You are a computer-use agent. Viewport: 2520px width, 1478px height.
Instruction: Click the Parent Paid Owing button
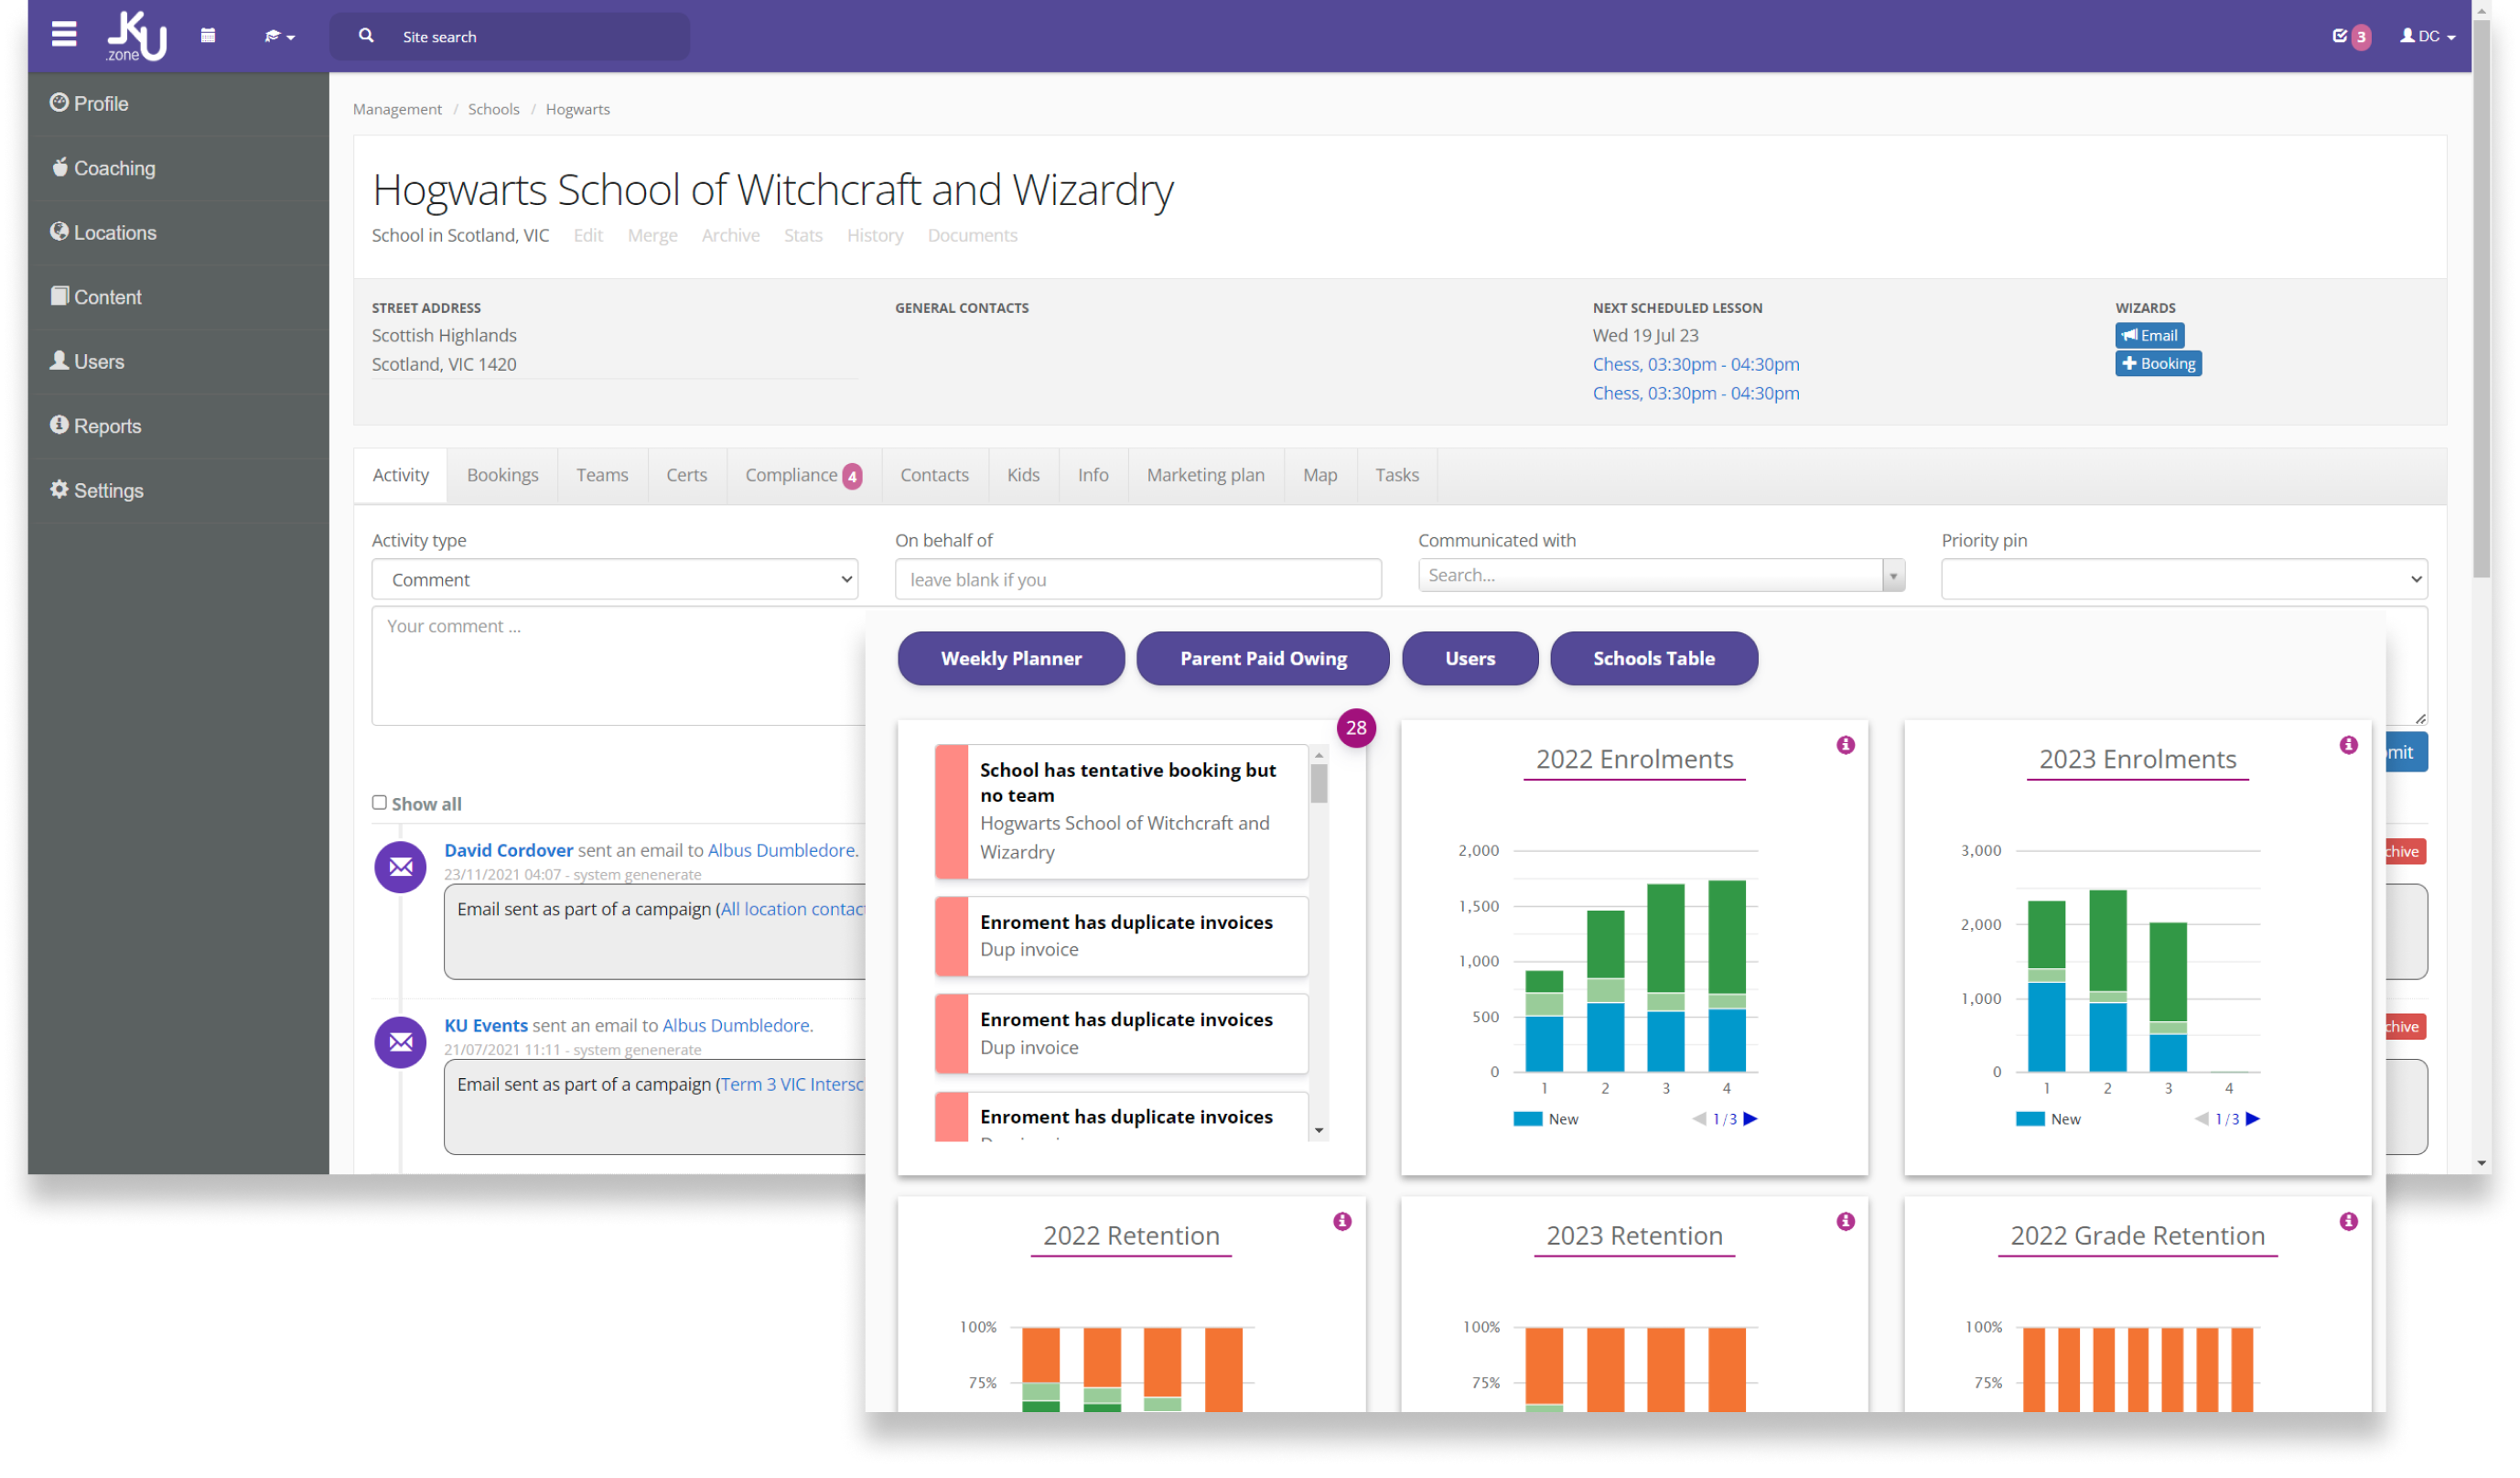pyautogui.click(x=1263, y=659)
